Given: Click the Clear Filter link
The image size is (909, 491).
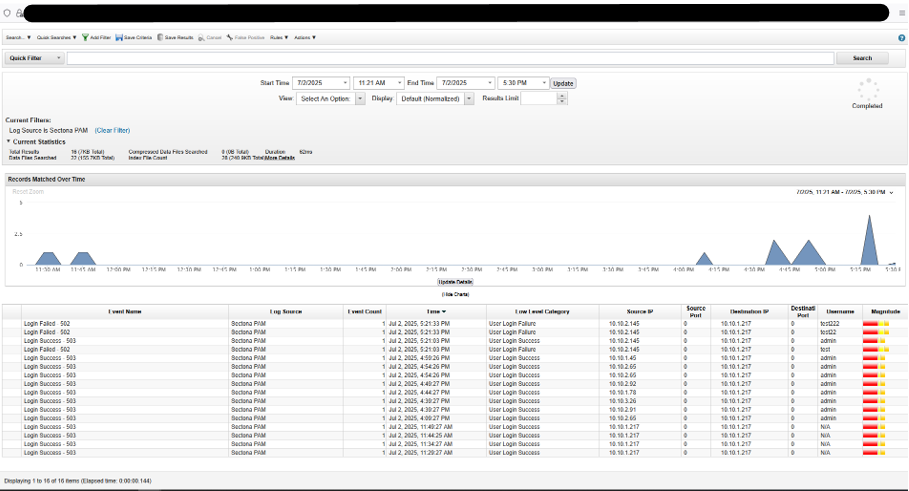Looking at the screenshot, I should (112, 130).
